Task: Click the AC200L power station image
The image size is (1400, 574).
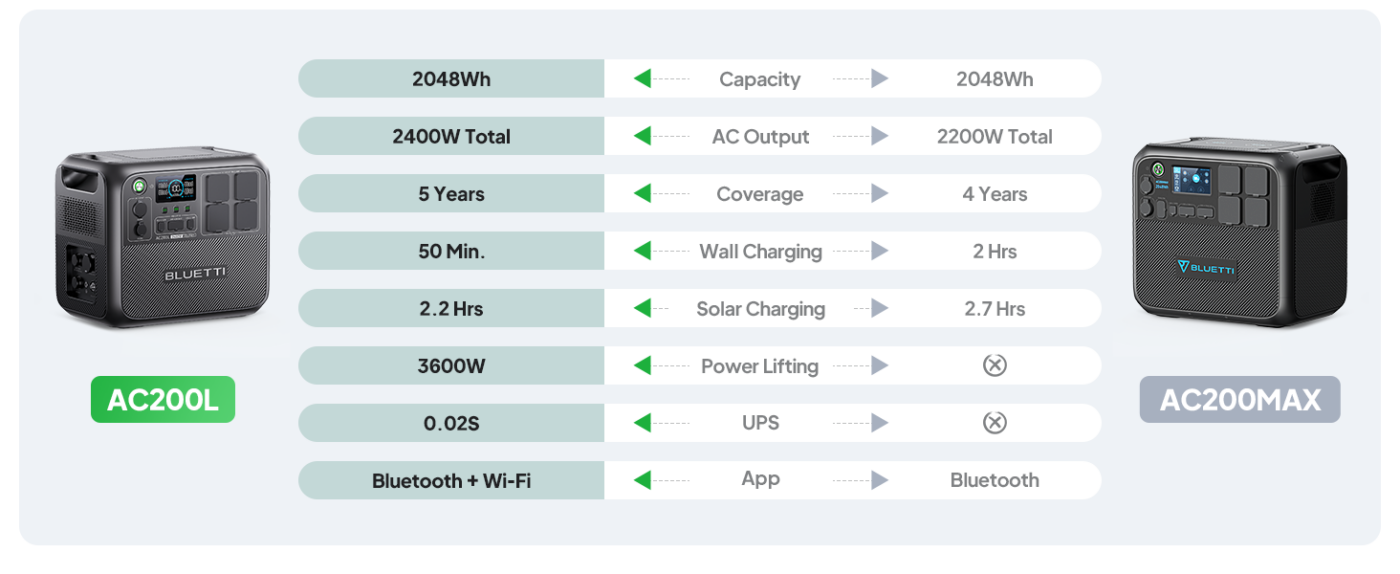Action: click(x=162, y=238)
